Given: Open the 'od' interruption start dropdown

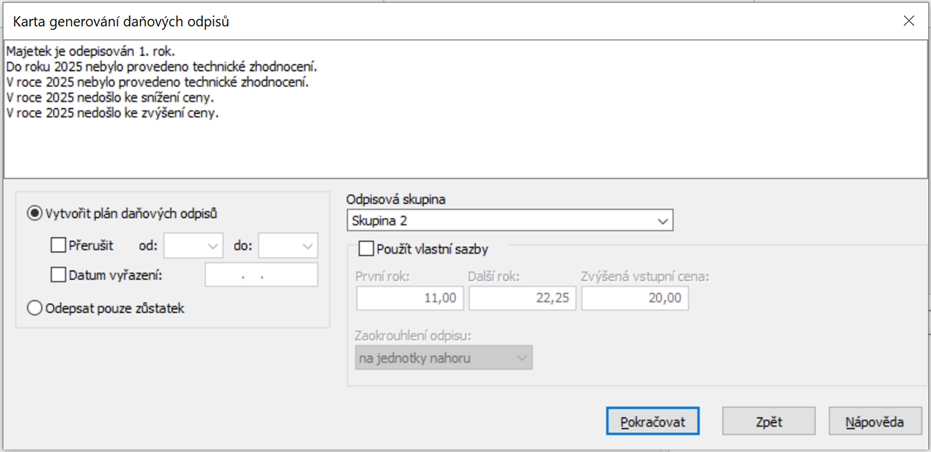Looking at the screenshot, I should coord(193,245).
